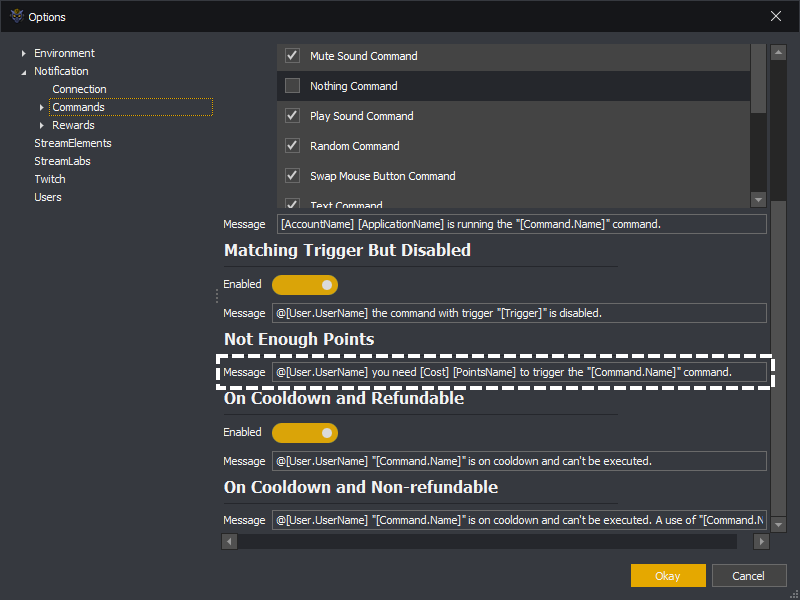The width and height of the screenshot is (800, 600).
Task: Click the main panel scroll up arrow
Action: coord(778,52)
